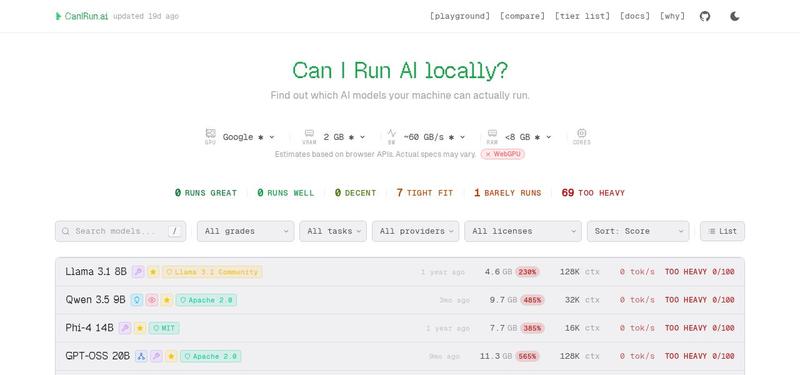Click the Qwen 3.5 9B star badge
800x375 pixels.
(166, 300)
